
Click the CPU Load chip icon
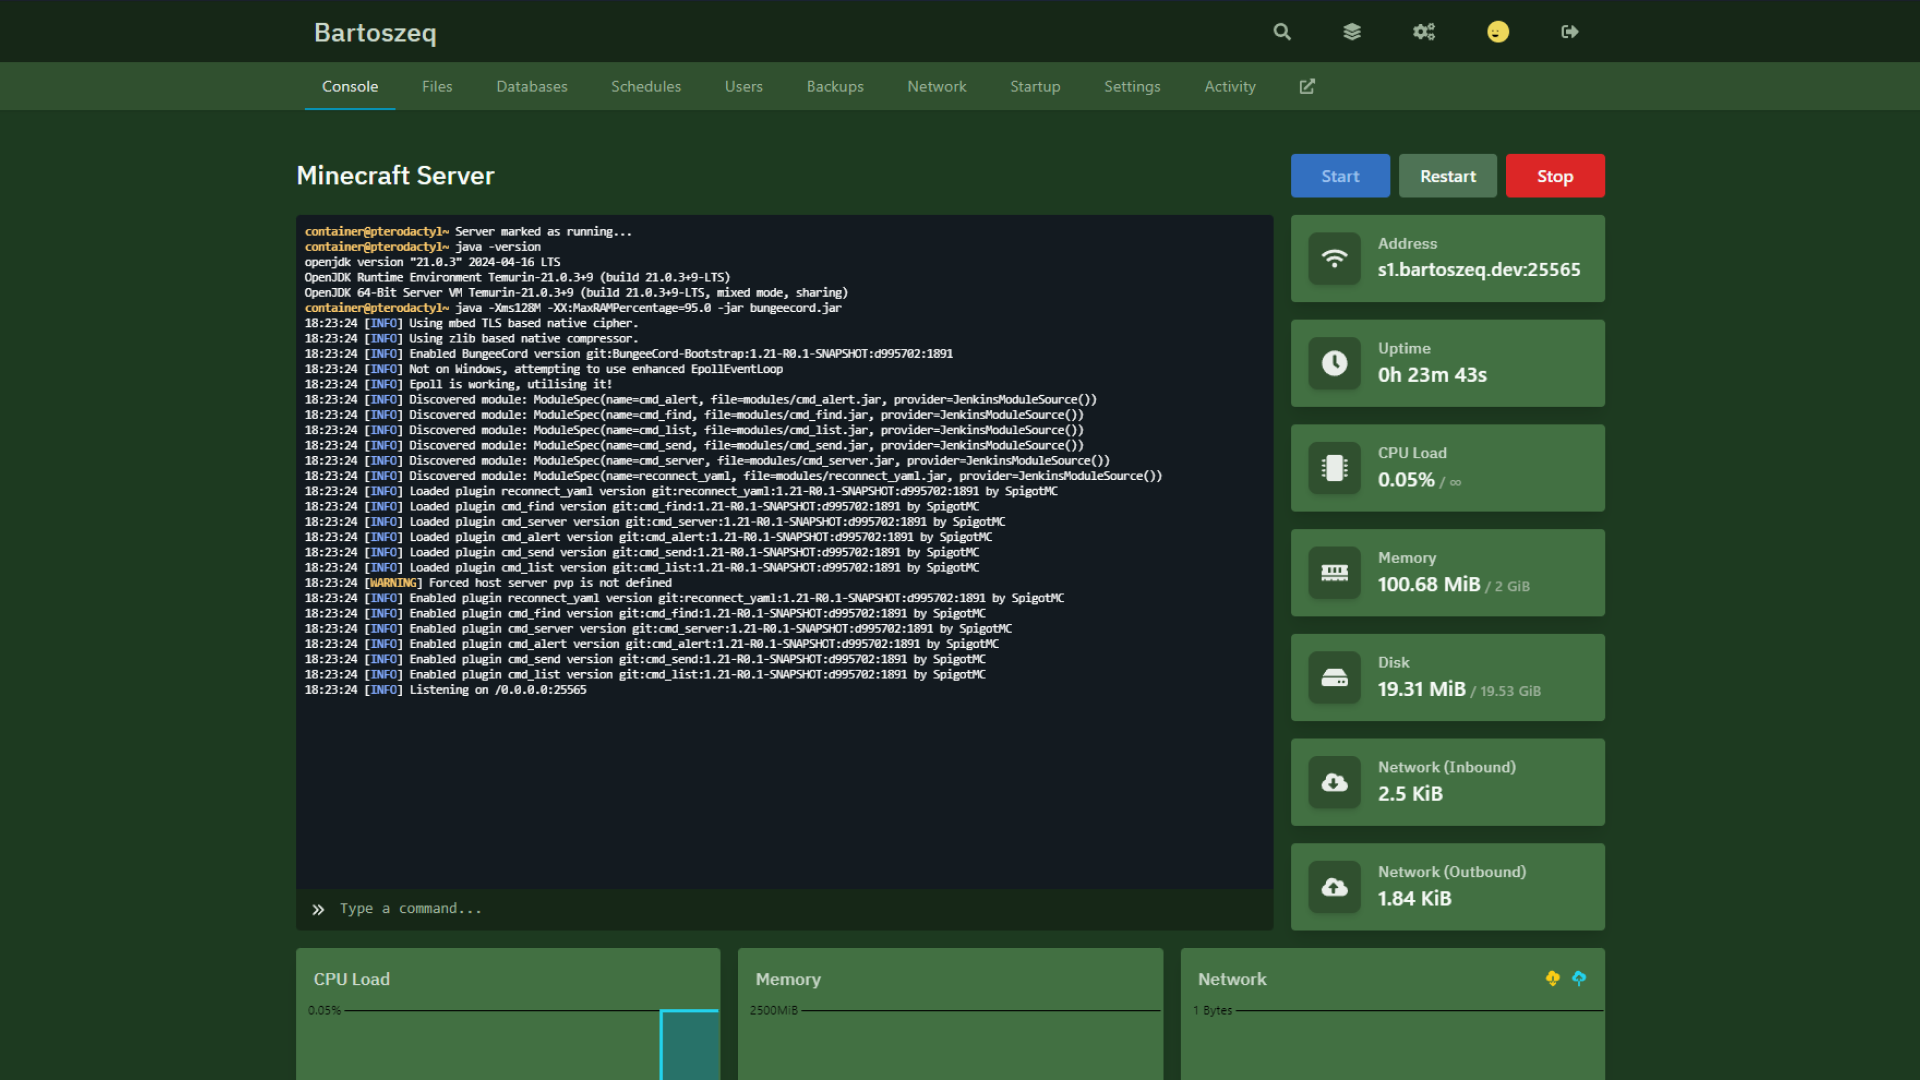tap(1334, 468)
